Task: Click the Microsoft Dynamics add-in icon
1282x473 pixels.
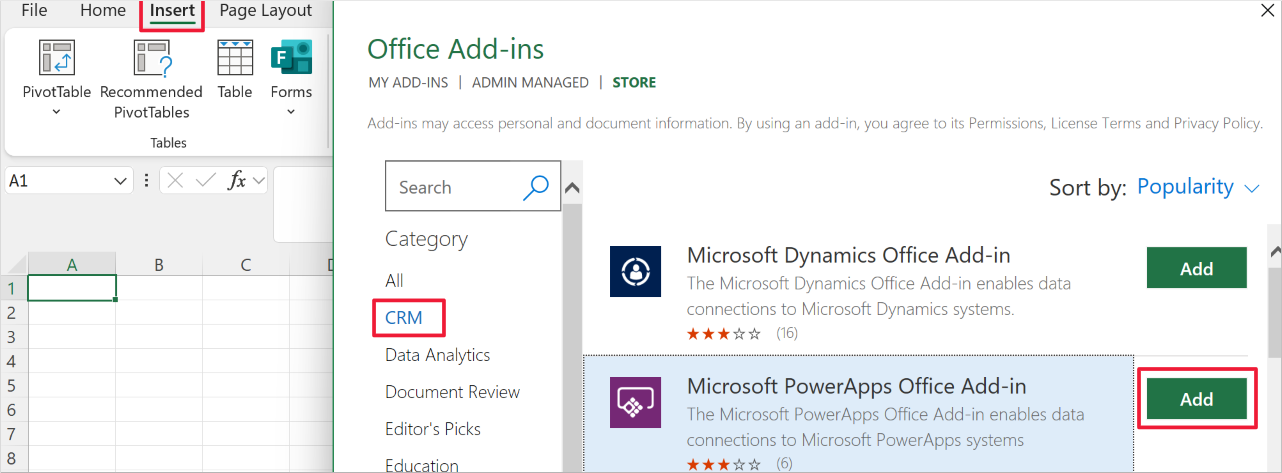Action: tap(635, 271)
